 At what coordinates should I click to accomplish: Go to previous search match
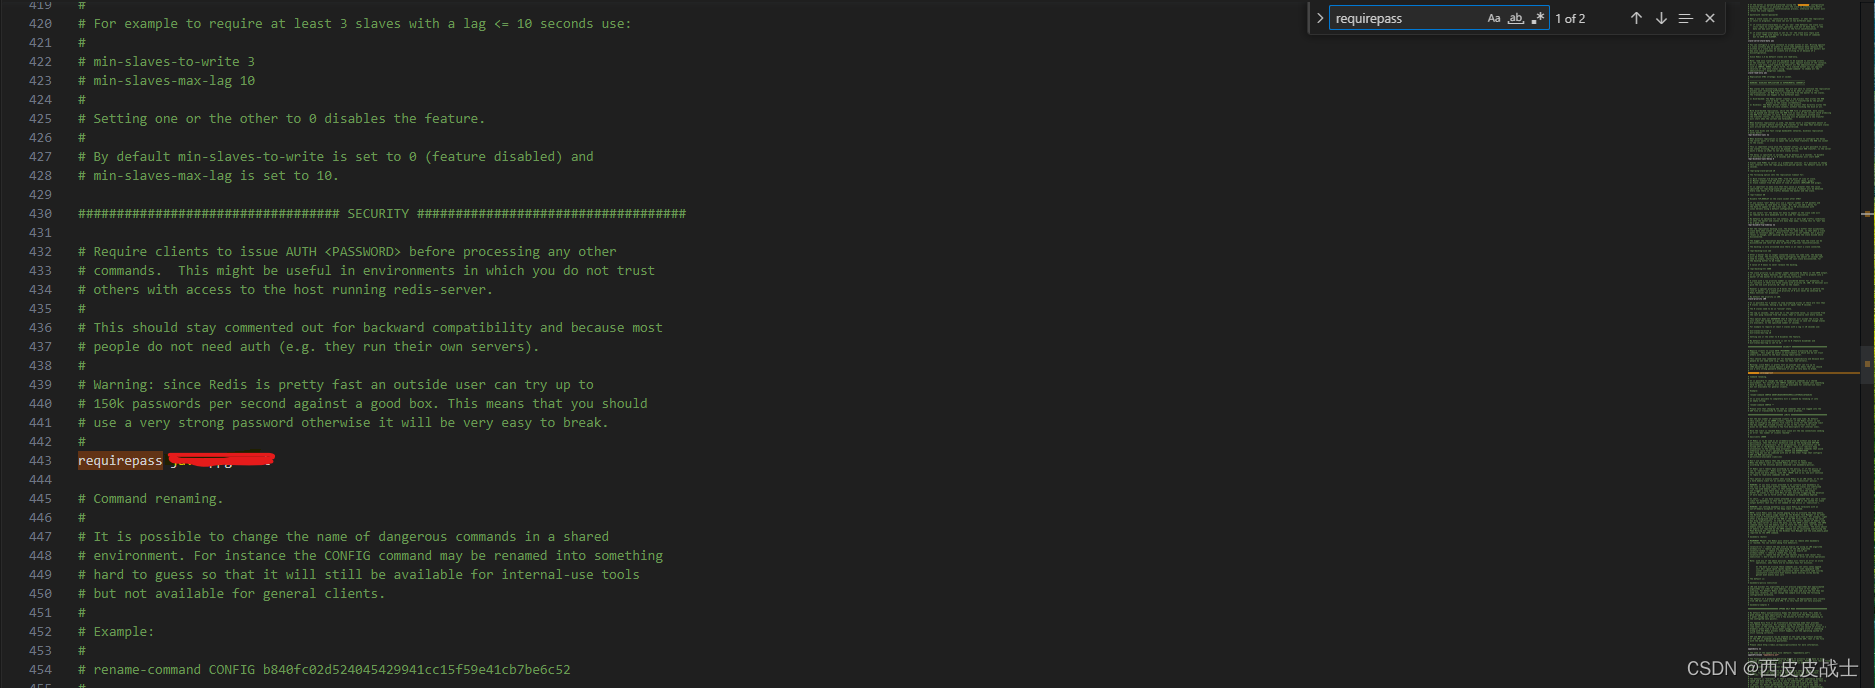coord(1636,17)
